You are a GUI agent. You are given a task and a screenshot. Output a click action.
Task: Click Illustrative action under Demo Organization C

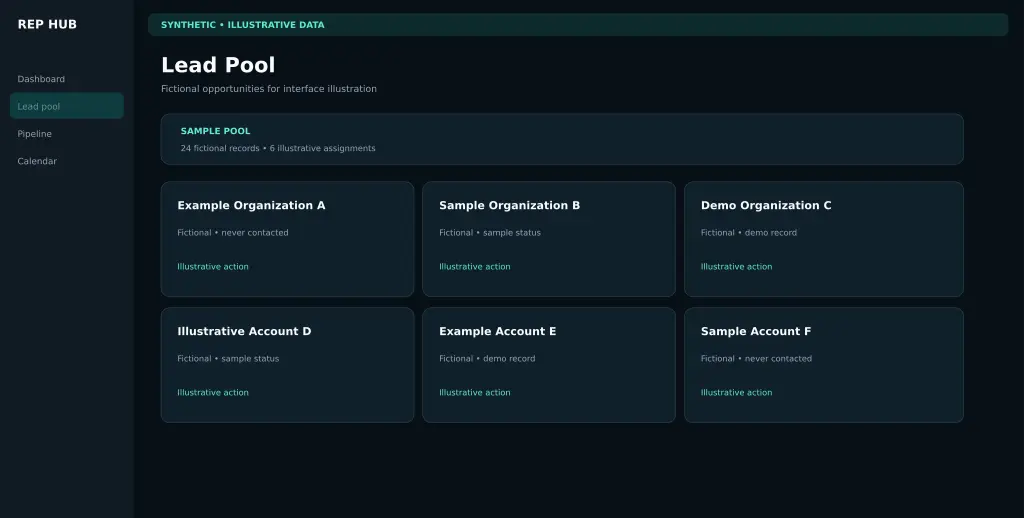point(736,267)
